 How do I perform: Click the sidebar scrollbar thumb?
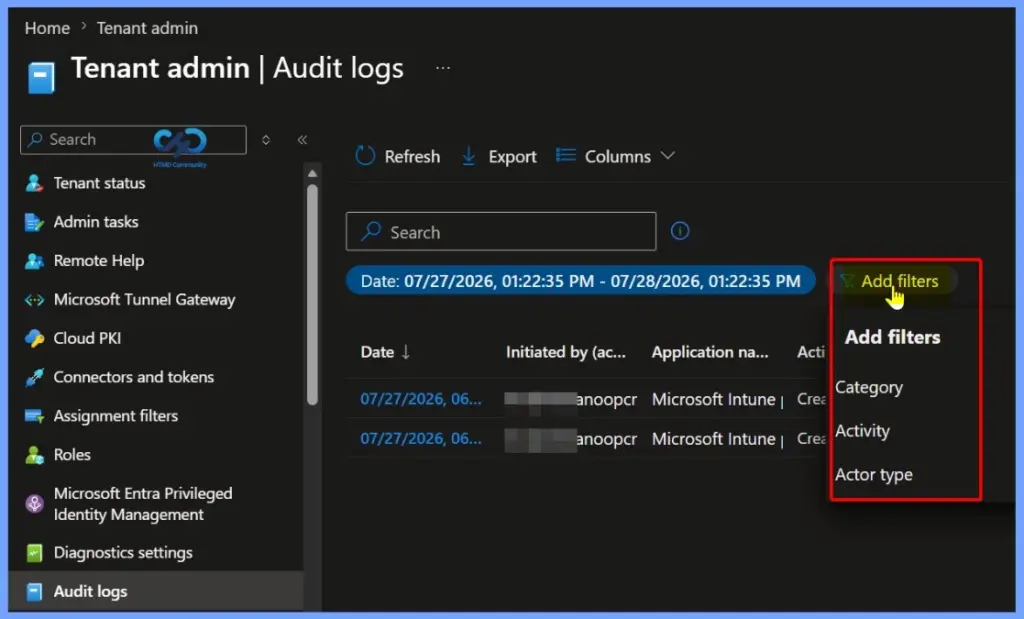[x=312, y=294]
